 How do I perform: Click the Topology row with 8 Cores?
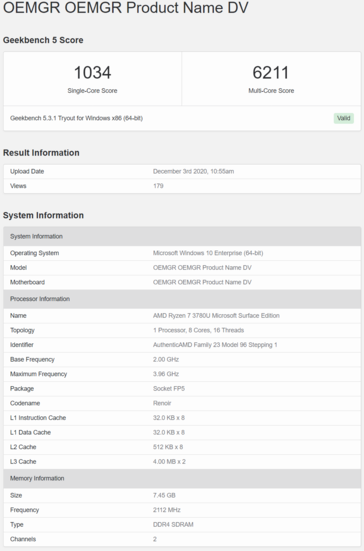pos(182,330)
